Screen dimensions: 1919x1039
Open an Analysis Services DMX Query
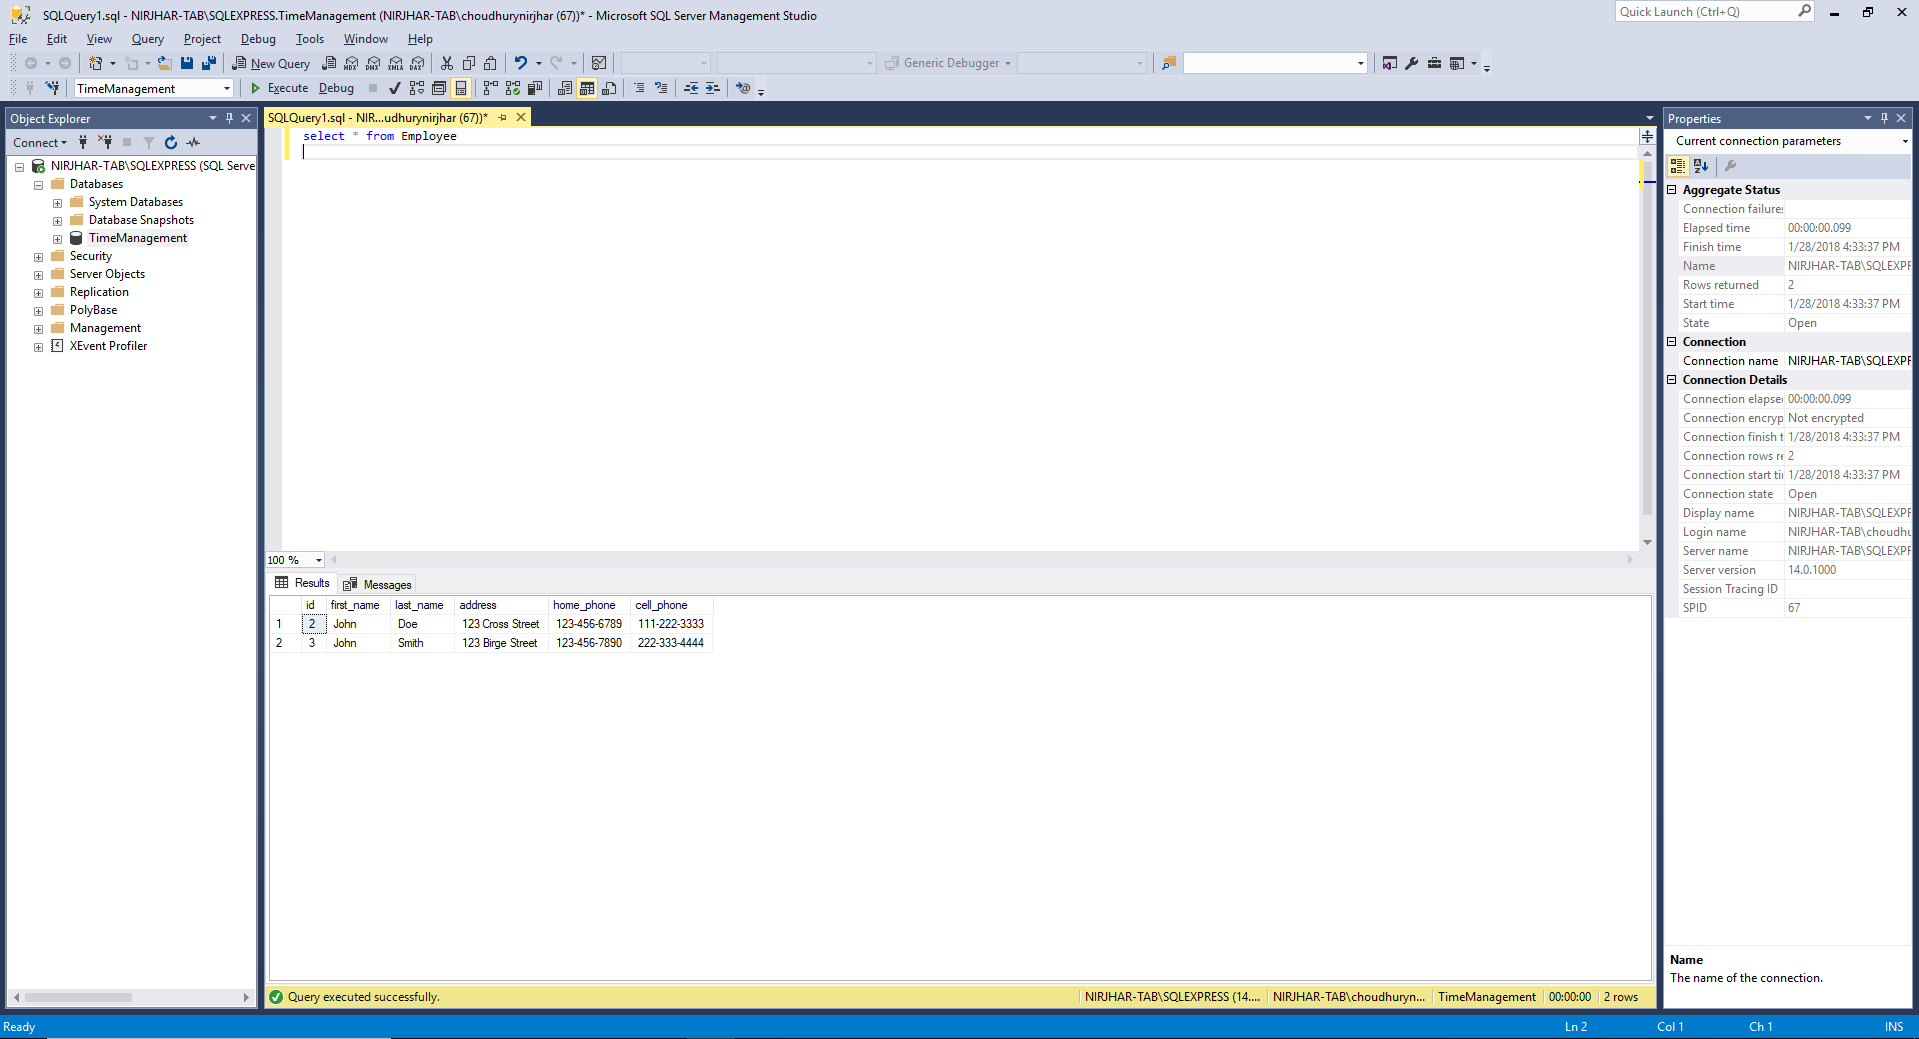(373, 63)
